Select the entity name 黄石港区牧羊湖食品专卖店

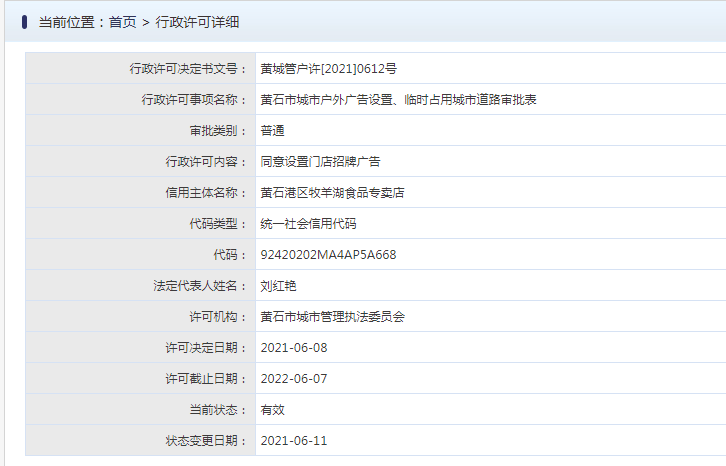(x=332, y=193)
